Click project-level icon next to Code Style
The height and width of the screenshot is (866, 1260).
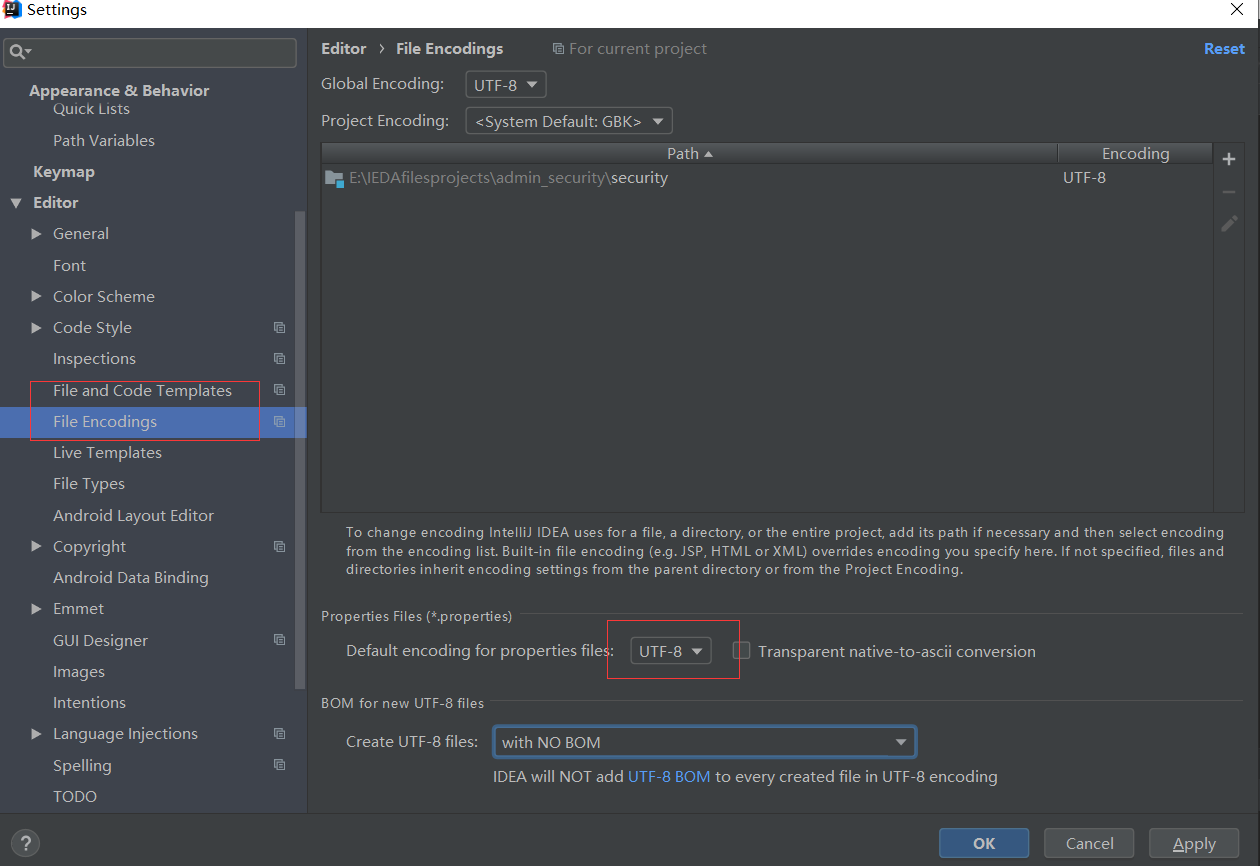[279, 328]
